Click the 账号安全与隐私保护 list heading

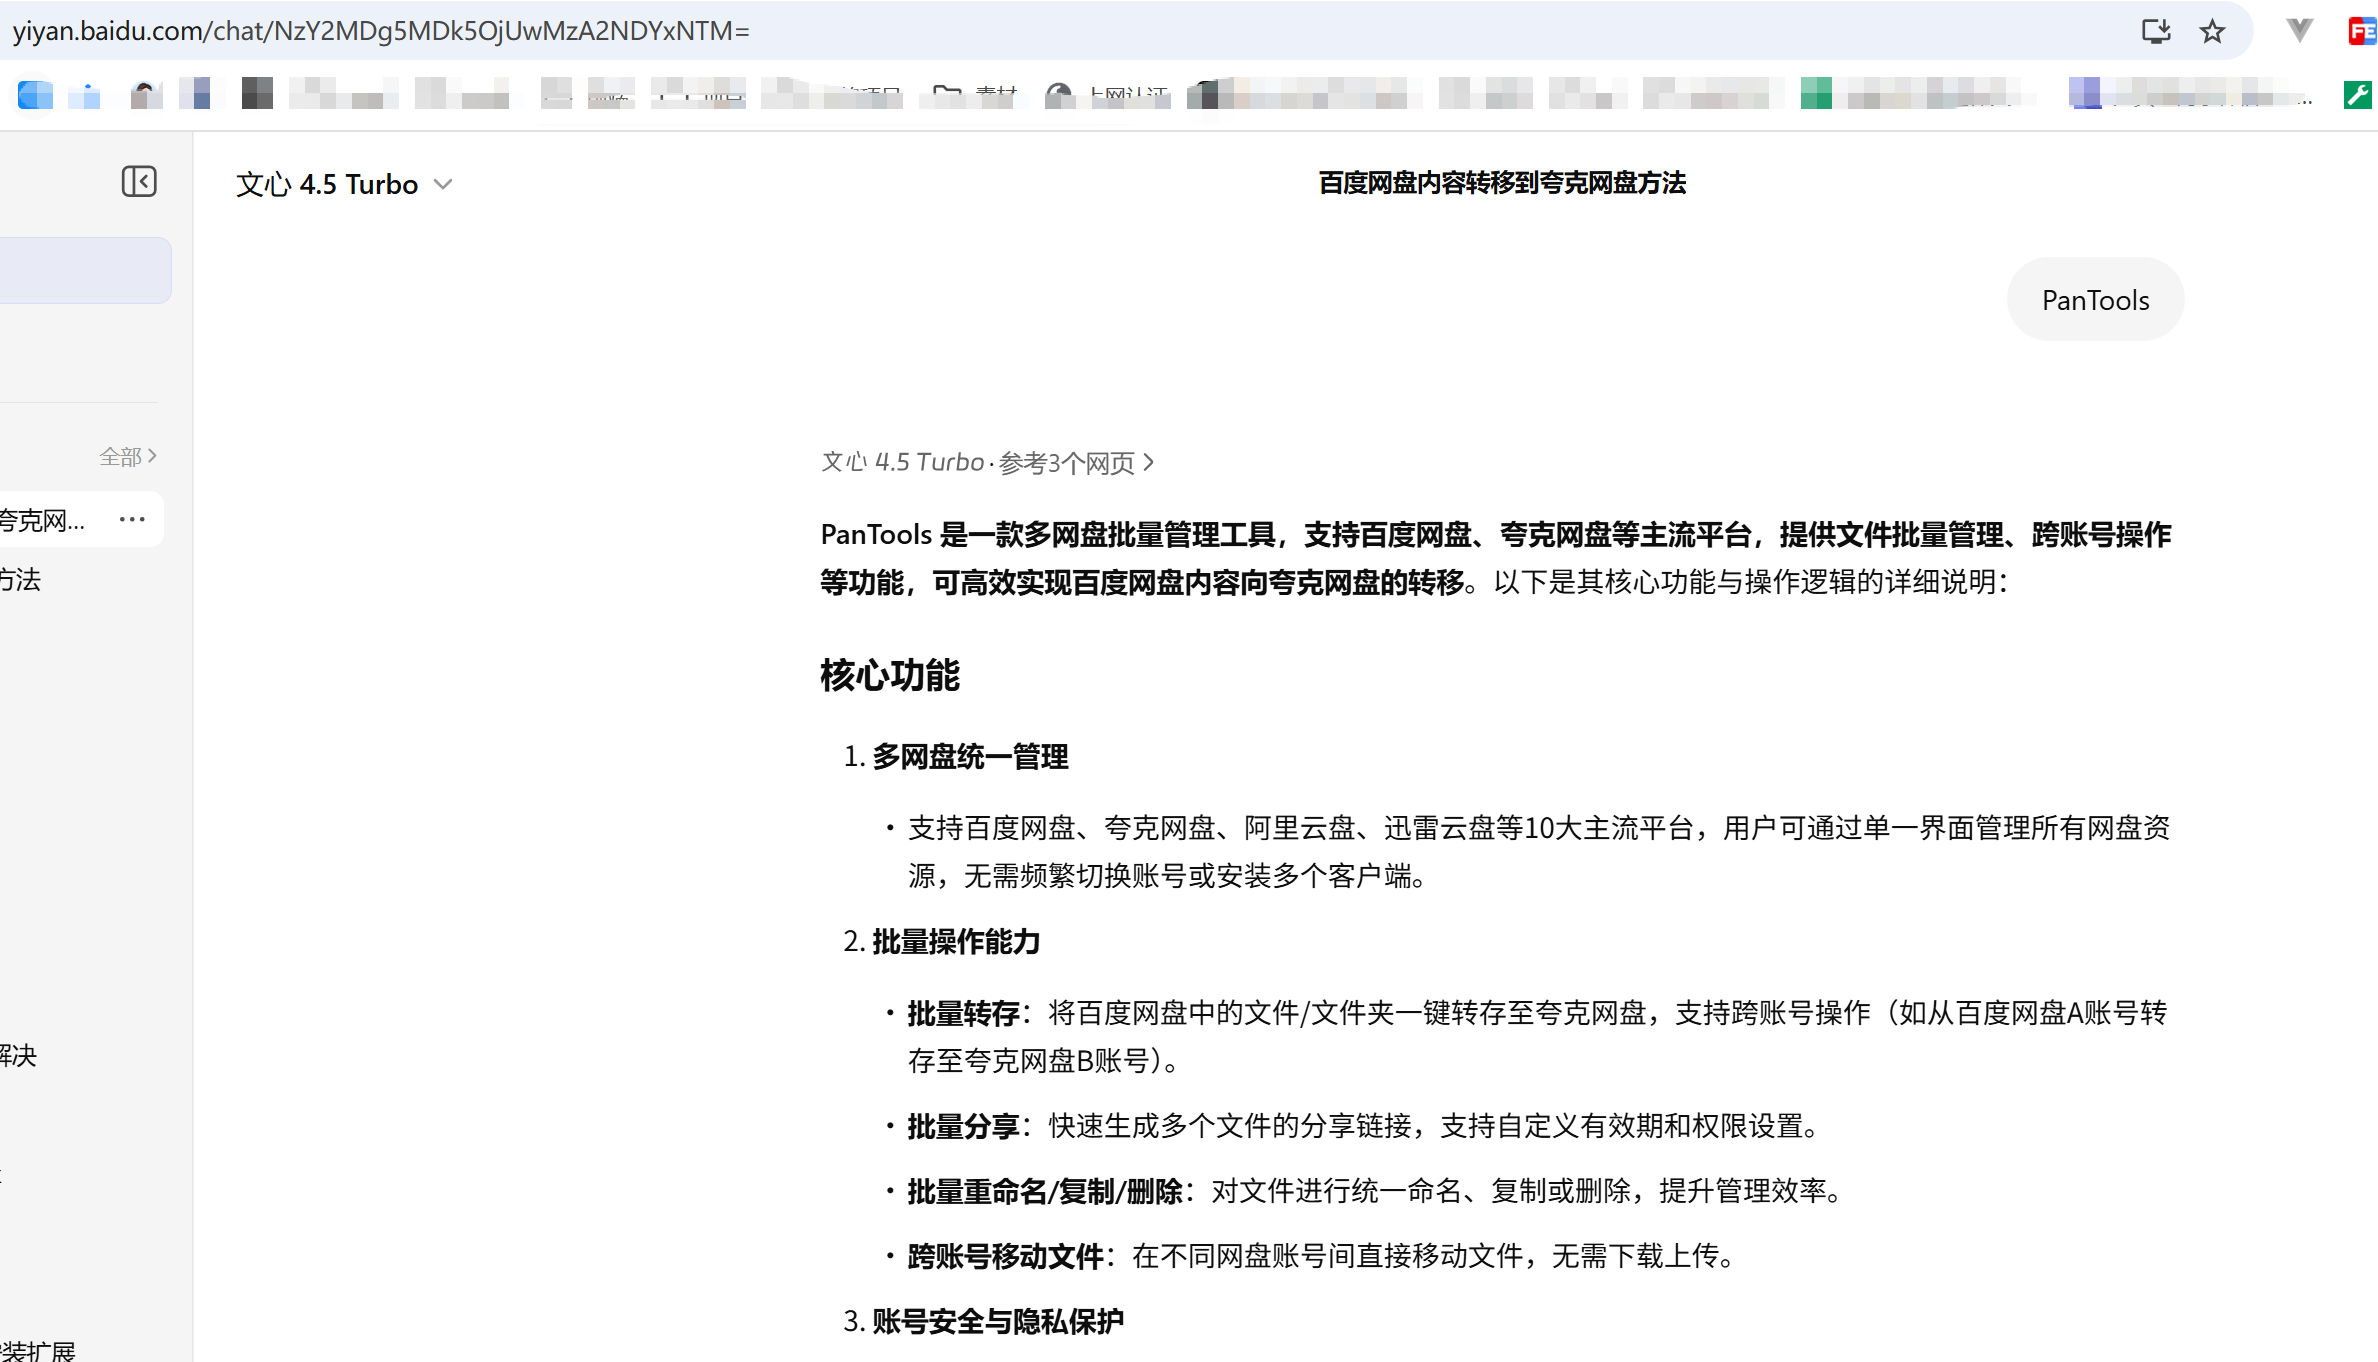(998, 1322)
